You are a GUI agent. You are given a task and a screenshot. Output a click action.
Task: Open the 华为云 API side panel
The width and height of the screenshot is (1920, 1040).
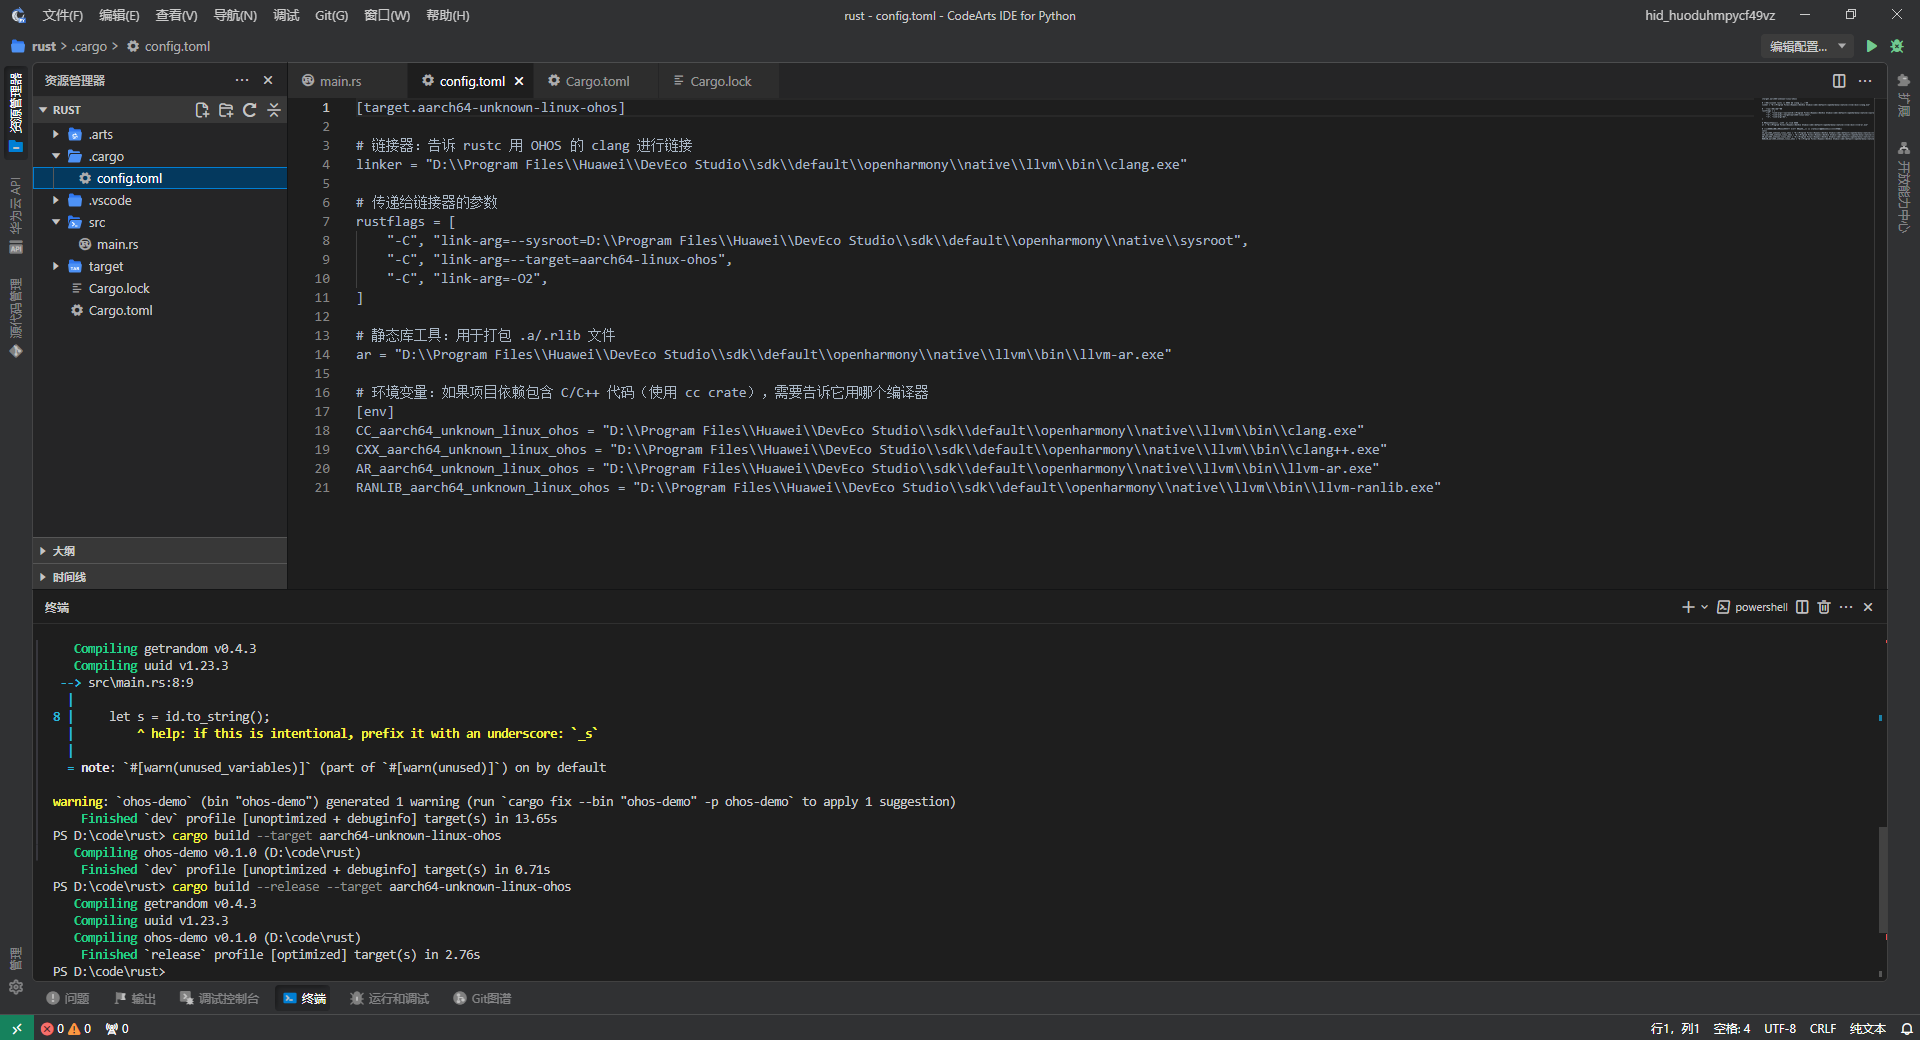point(16,215)
